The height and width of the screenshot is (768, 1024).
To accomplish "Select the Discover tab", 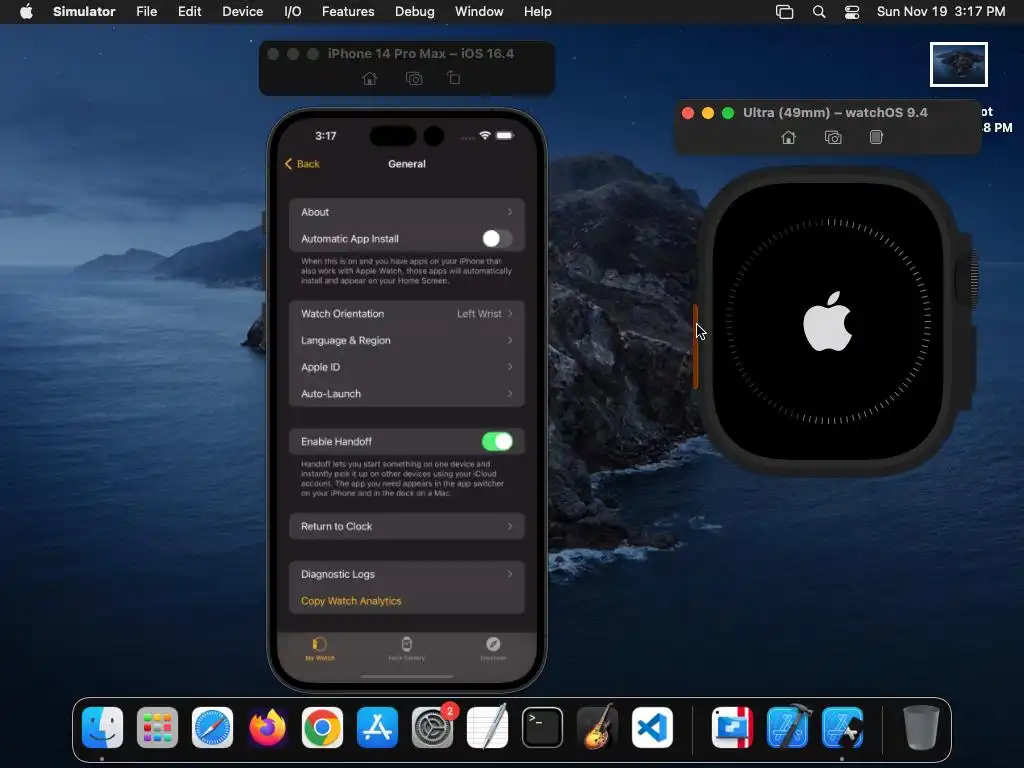I will pyautogui.click(x=493, y=649).
